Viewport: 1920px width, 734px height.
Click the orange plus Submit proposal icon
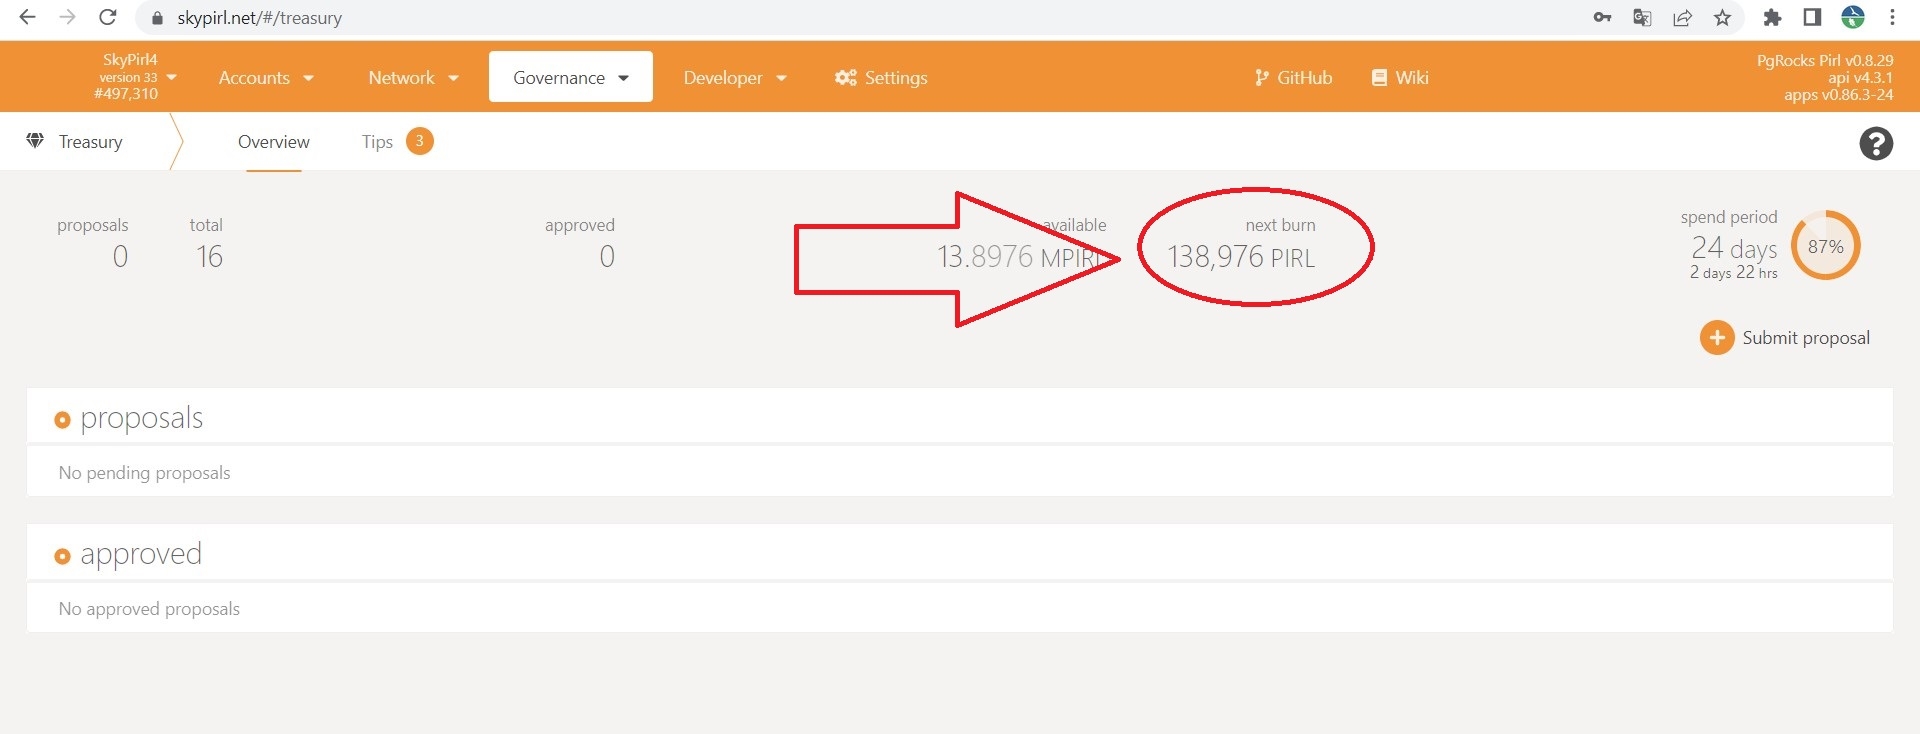point(1716,338)
